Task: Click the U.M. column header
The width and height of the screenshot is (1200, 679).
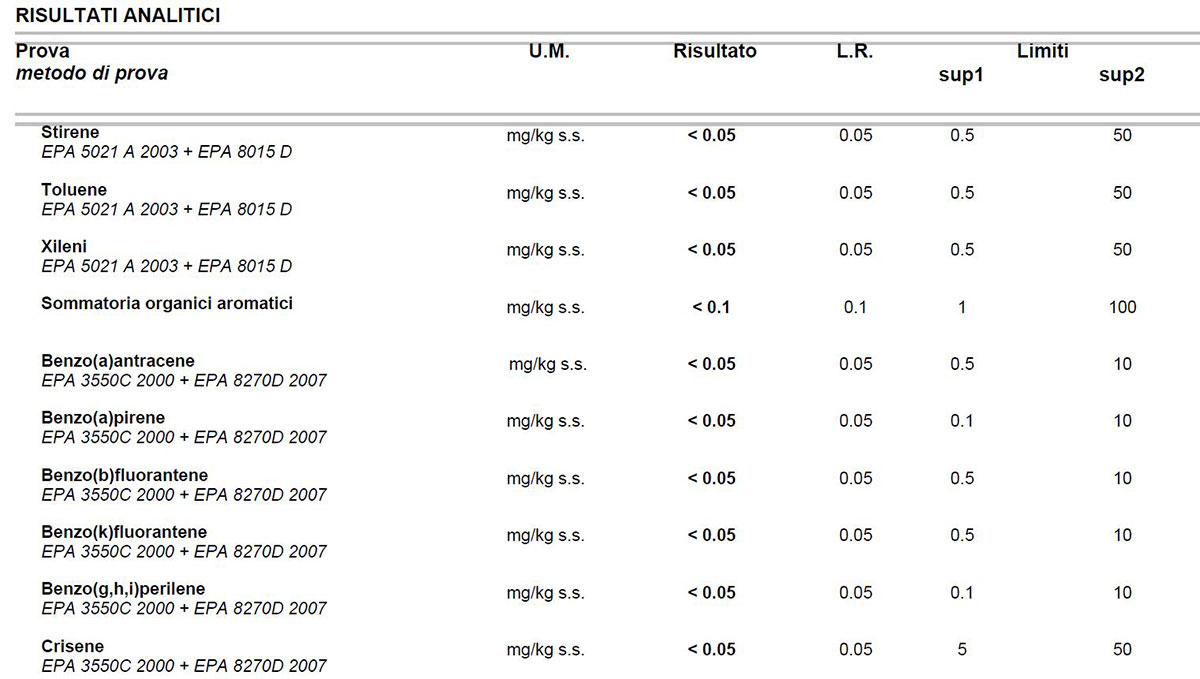Action: coord(549,51)
